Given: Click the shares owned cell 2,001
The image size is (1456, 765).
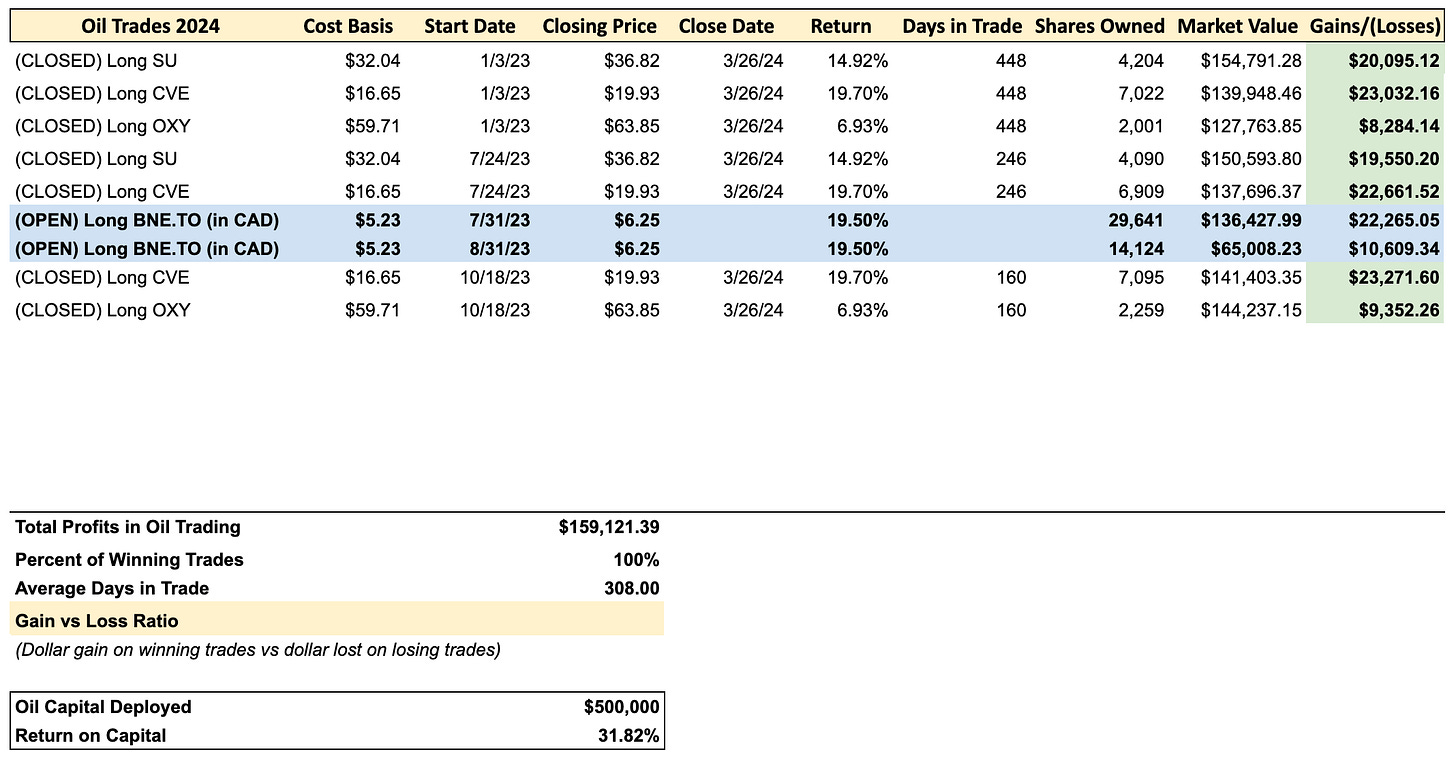Looking at the screenshot, I should (x=1142, y=127).
